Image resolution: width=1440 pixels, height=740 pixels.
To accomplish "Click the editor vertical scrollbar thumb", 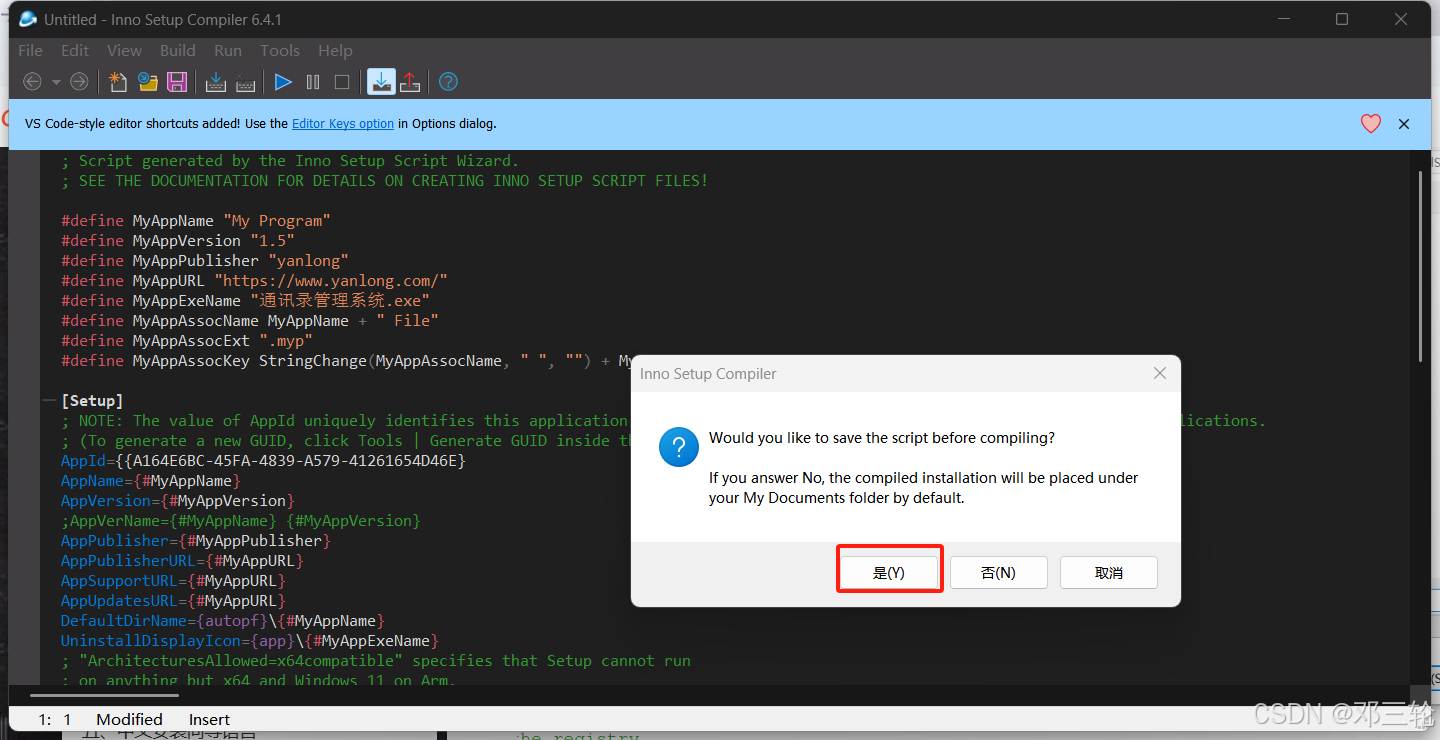I will (x=1420, y=265).
